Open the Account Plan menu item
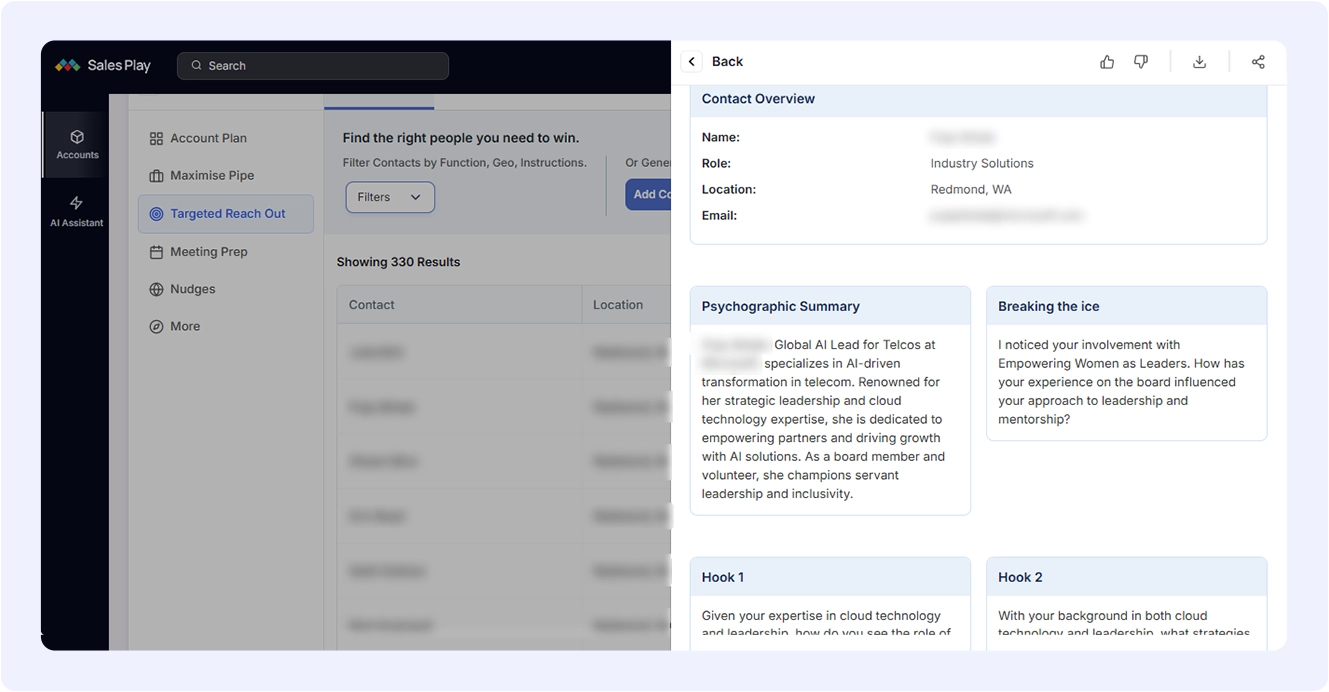The image size is (1329, 692). (x=208, y=138)
